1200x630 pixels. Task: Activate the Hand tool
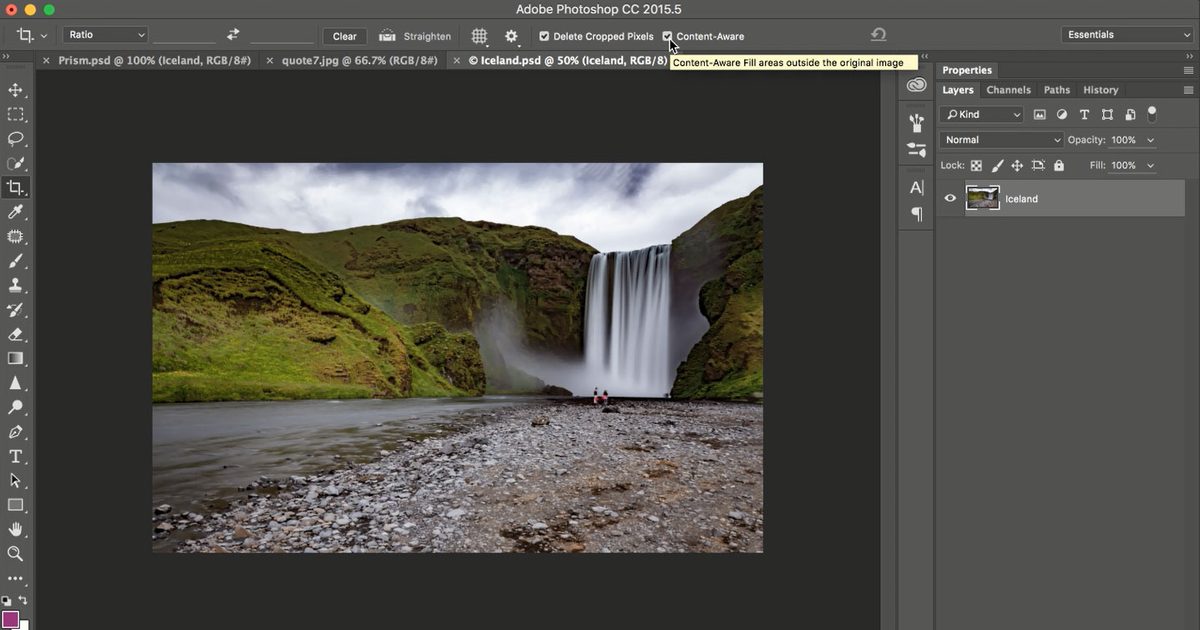pyautogui.click(x=15, y=529)
